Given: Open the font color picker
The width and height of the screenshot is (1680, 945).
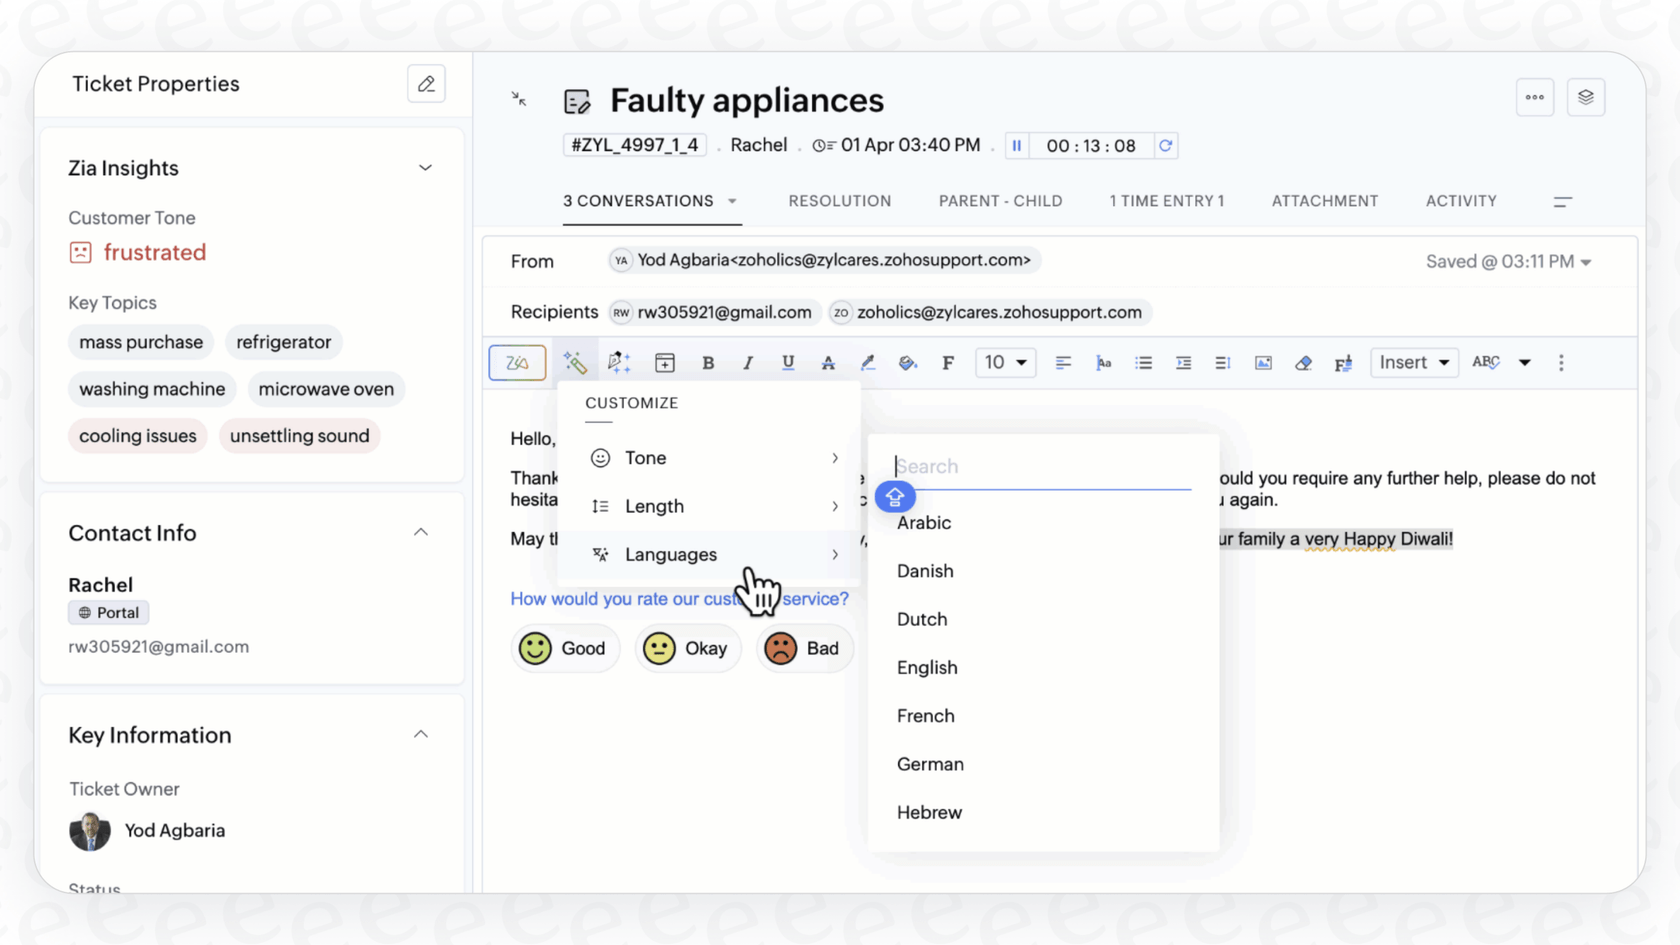Looking at the screenshot, I should pos(828,362).
